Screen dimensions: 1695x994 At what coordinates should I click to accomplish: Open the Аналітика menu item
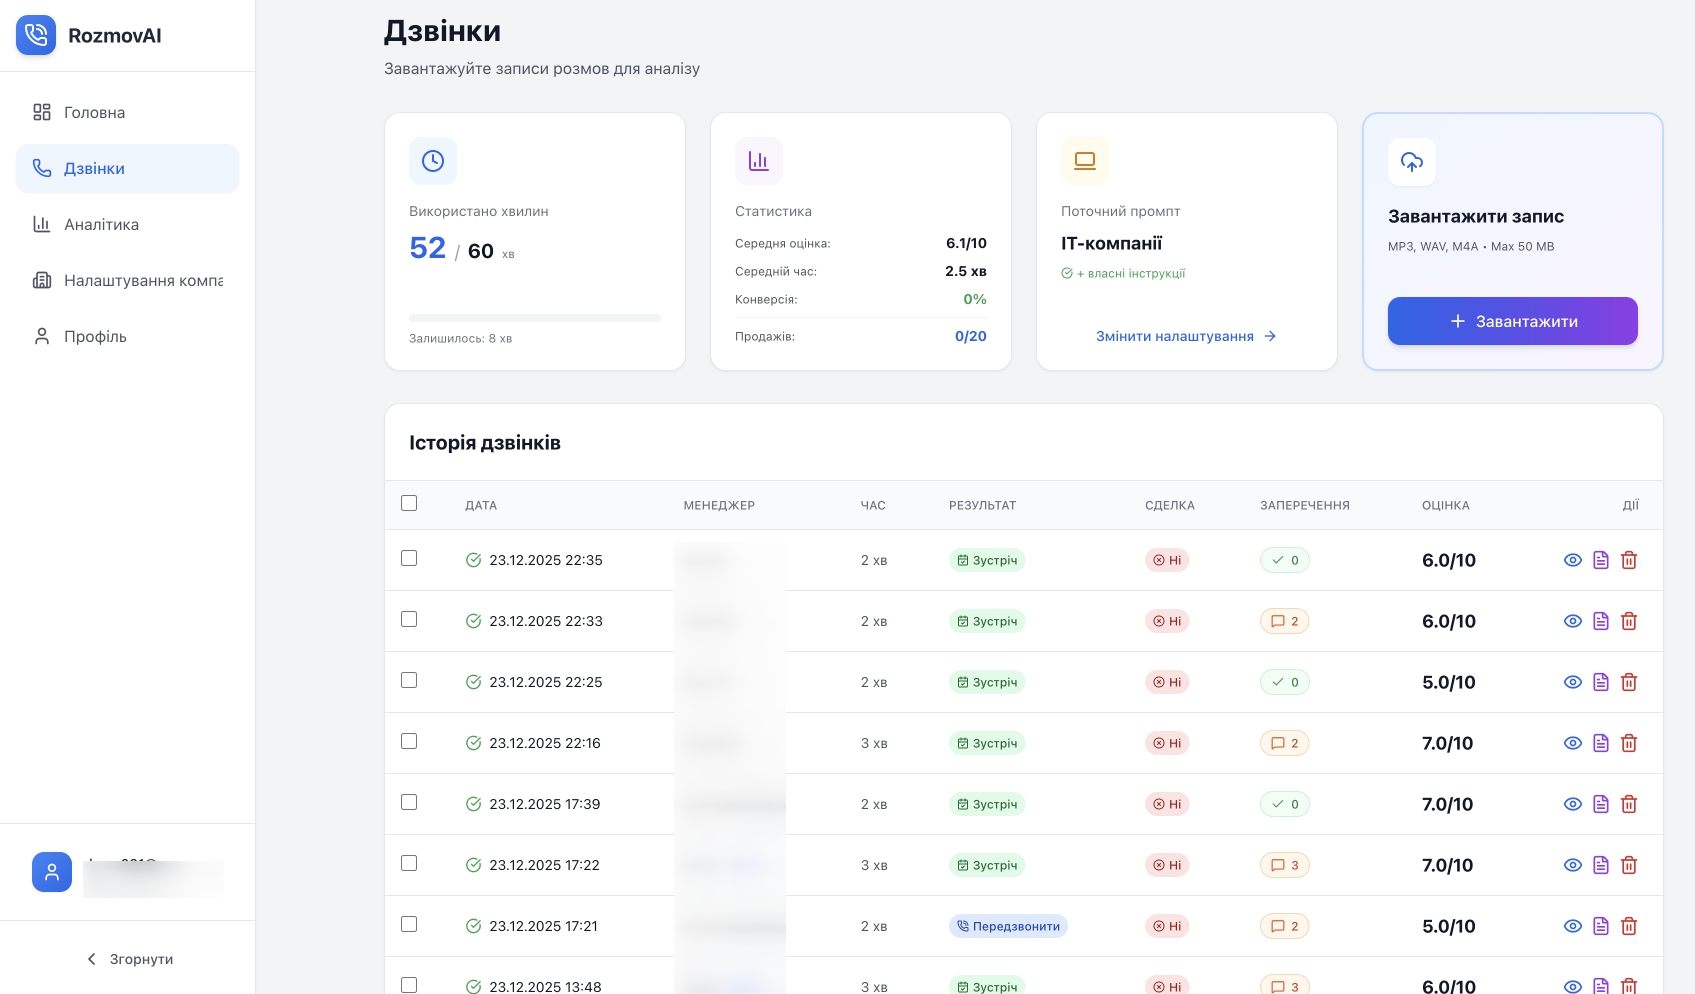[127, 224]
